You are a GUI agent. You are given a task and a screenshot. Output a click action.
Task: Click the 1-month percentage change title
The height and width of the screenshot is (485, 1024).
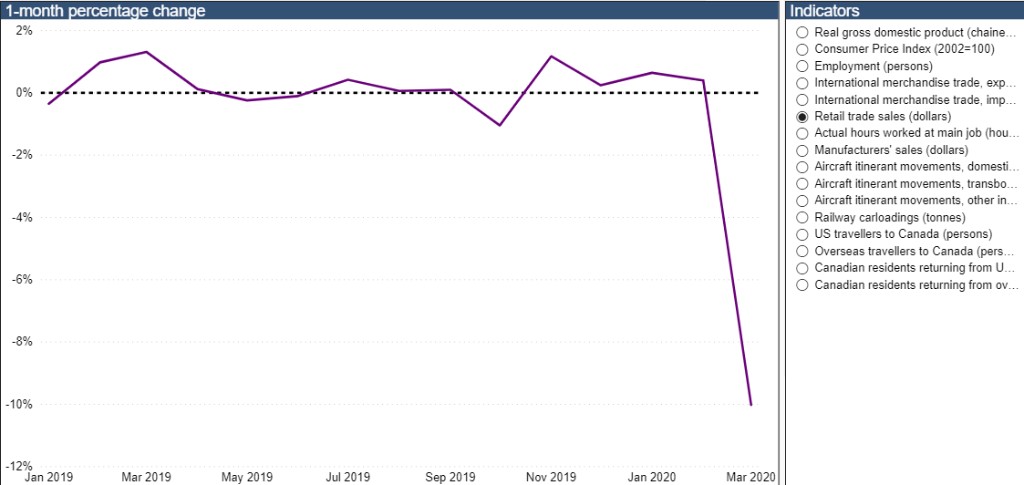(x=105, y=11)
